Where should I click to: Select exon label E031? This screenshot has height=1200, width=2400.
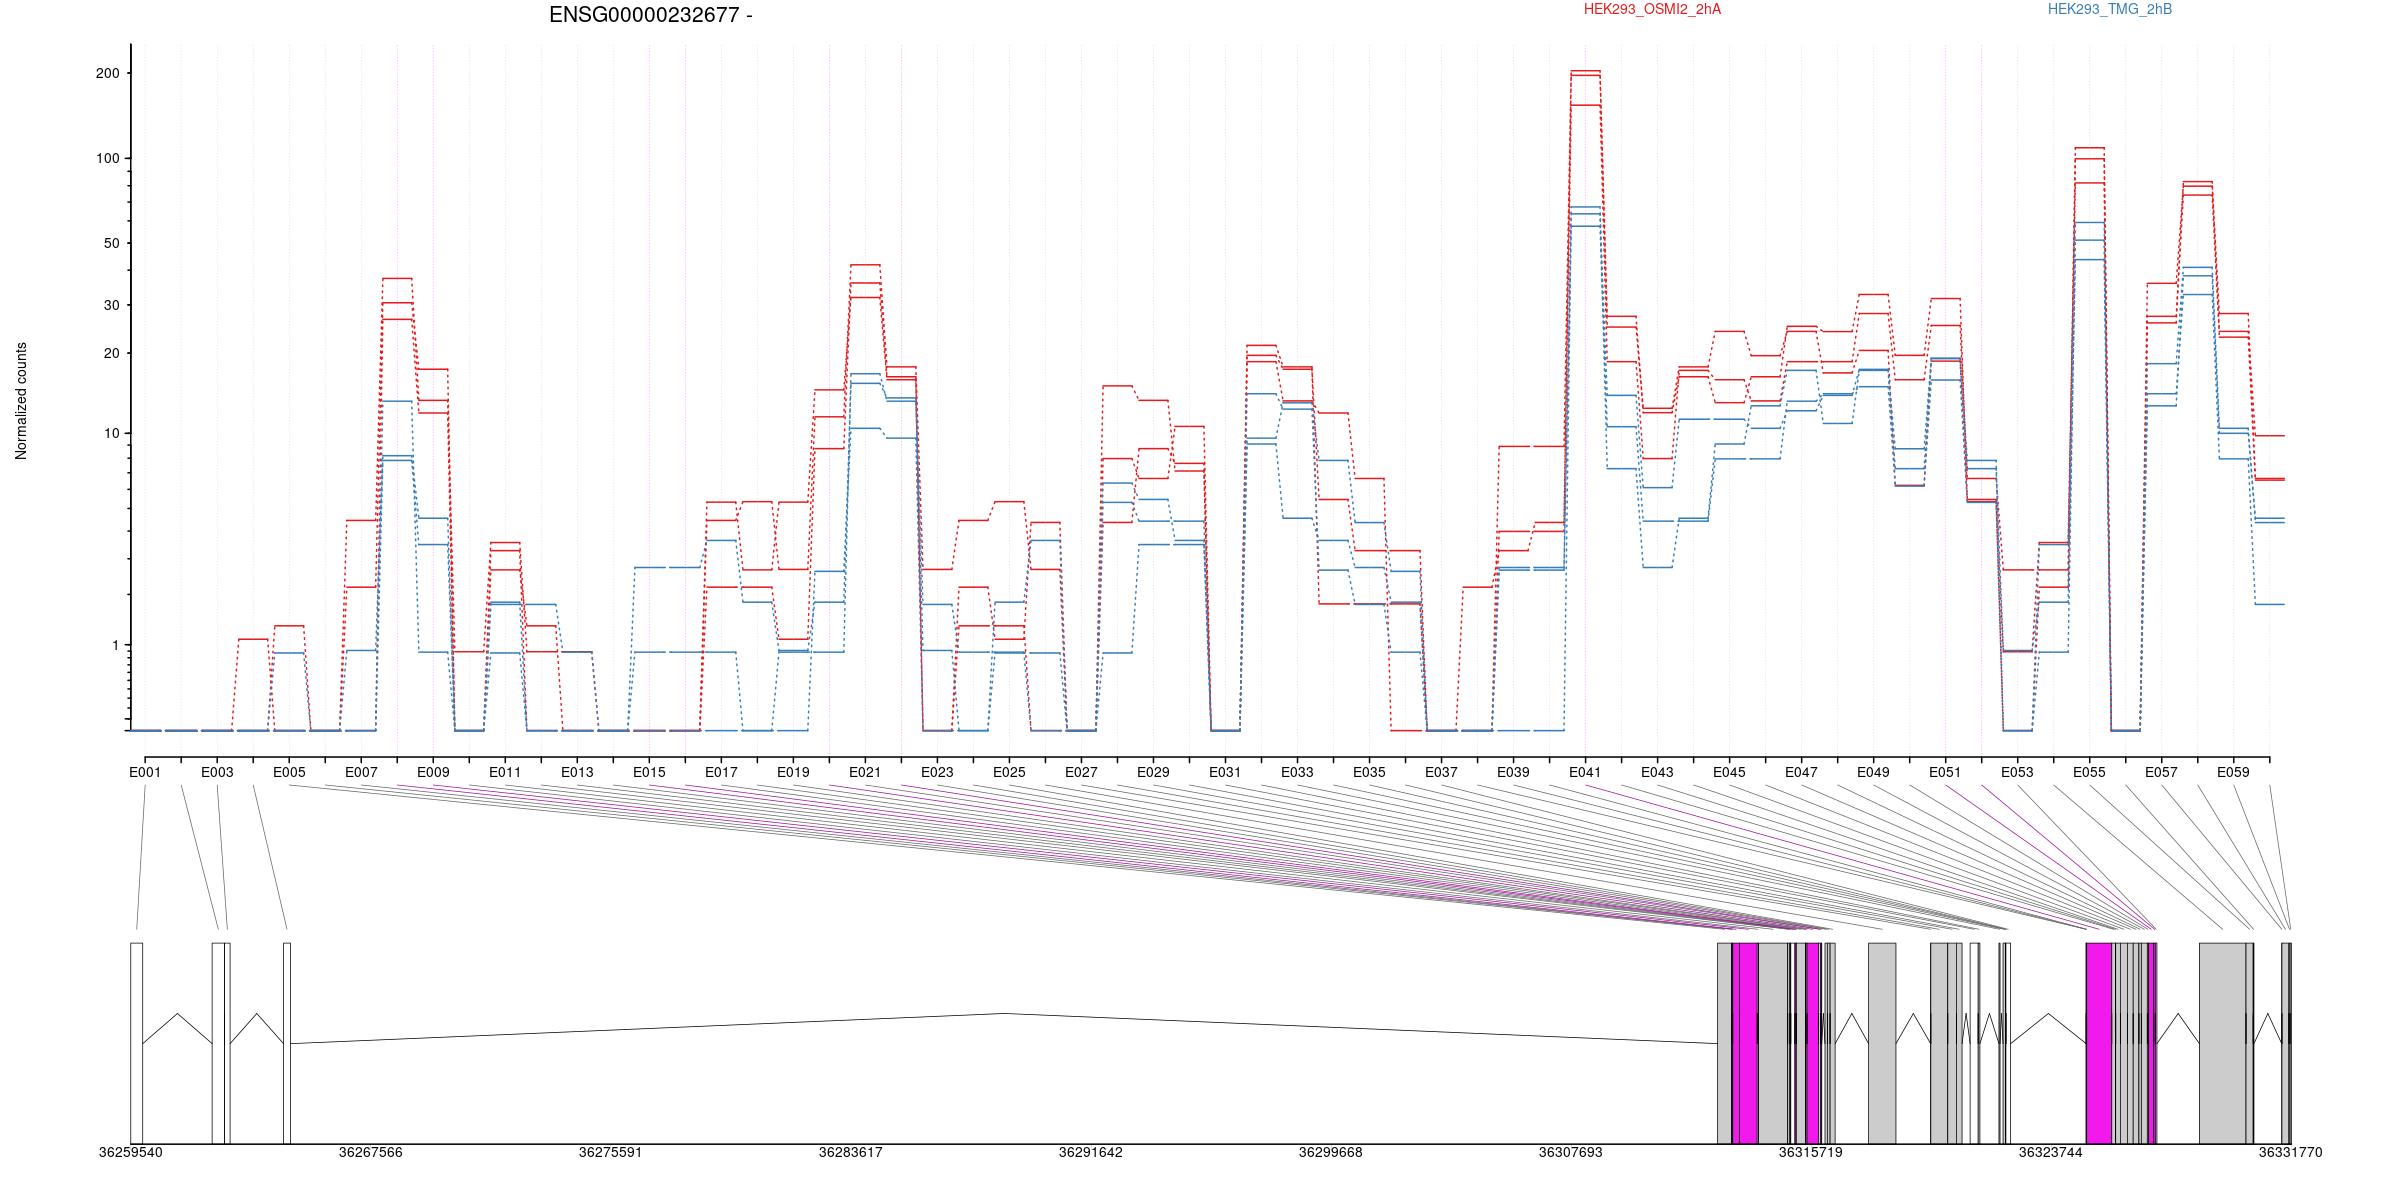(x=1225, y=772)
